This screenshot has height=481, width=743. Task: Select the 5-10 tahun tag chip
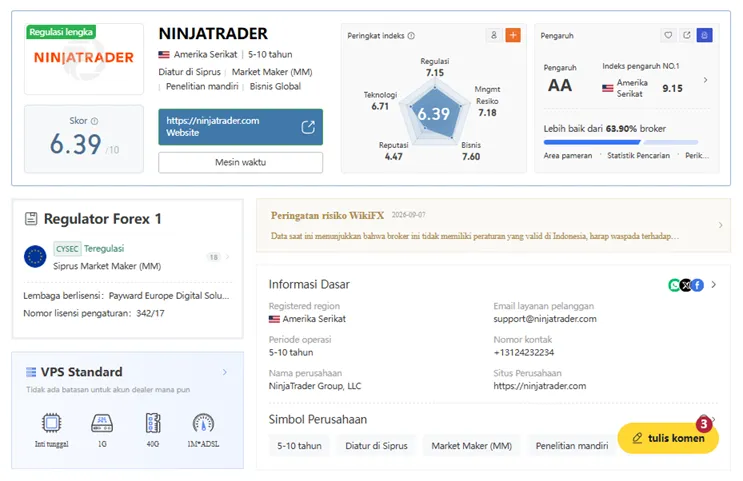point(299,445)
